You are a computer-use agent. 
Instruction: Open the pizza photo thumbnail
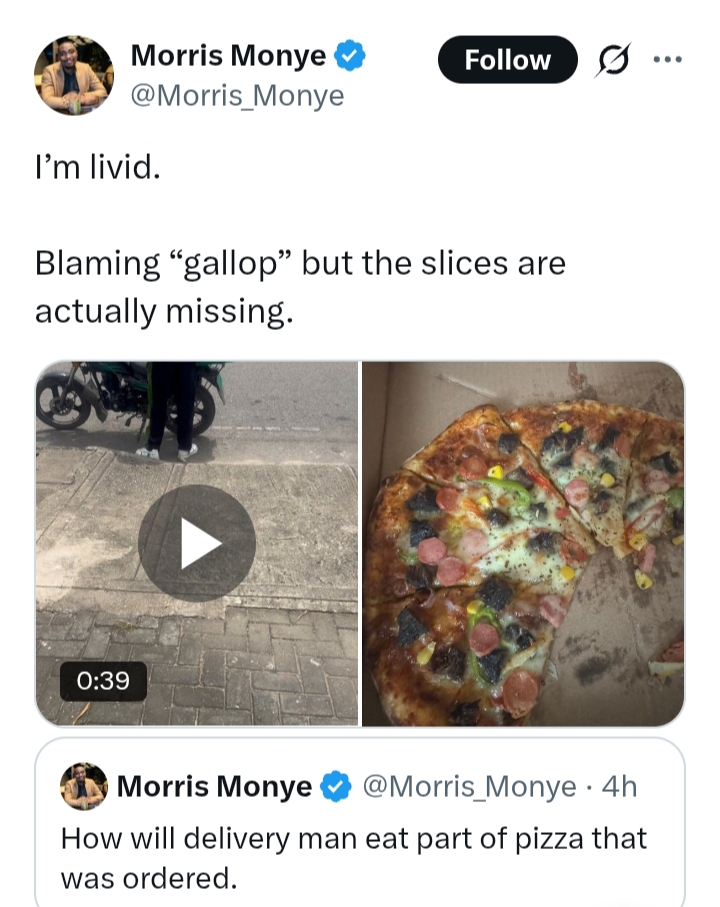pos(523,543)
